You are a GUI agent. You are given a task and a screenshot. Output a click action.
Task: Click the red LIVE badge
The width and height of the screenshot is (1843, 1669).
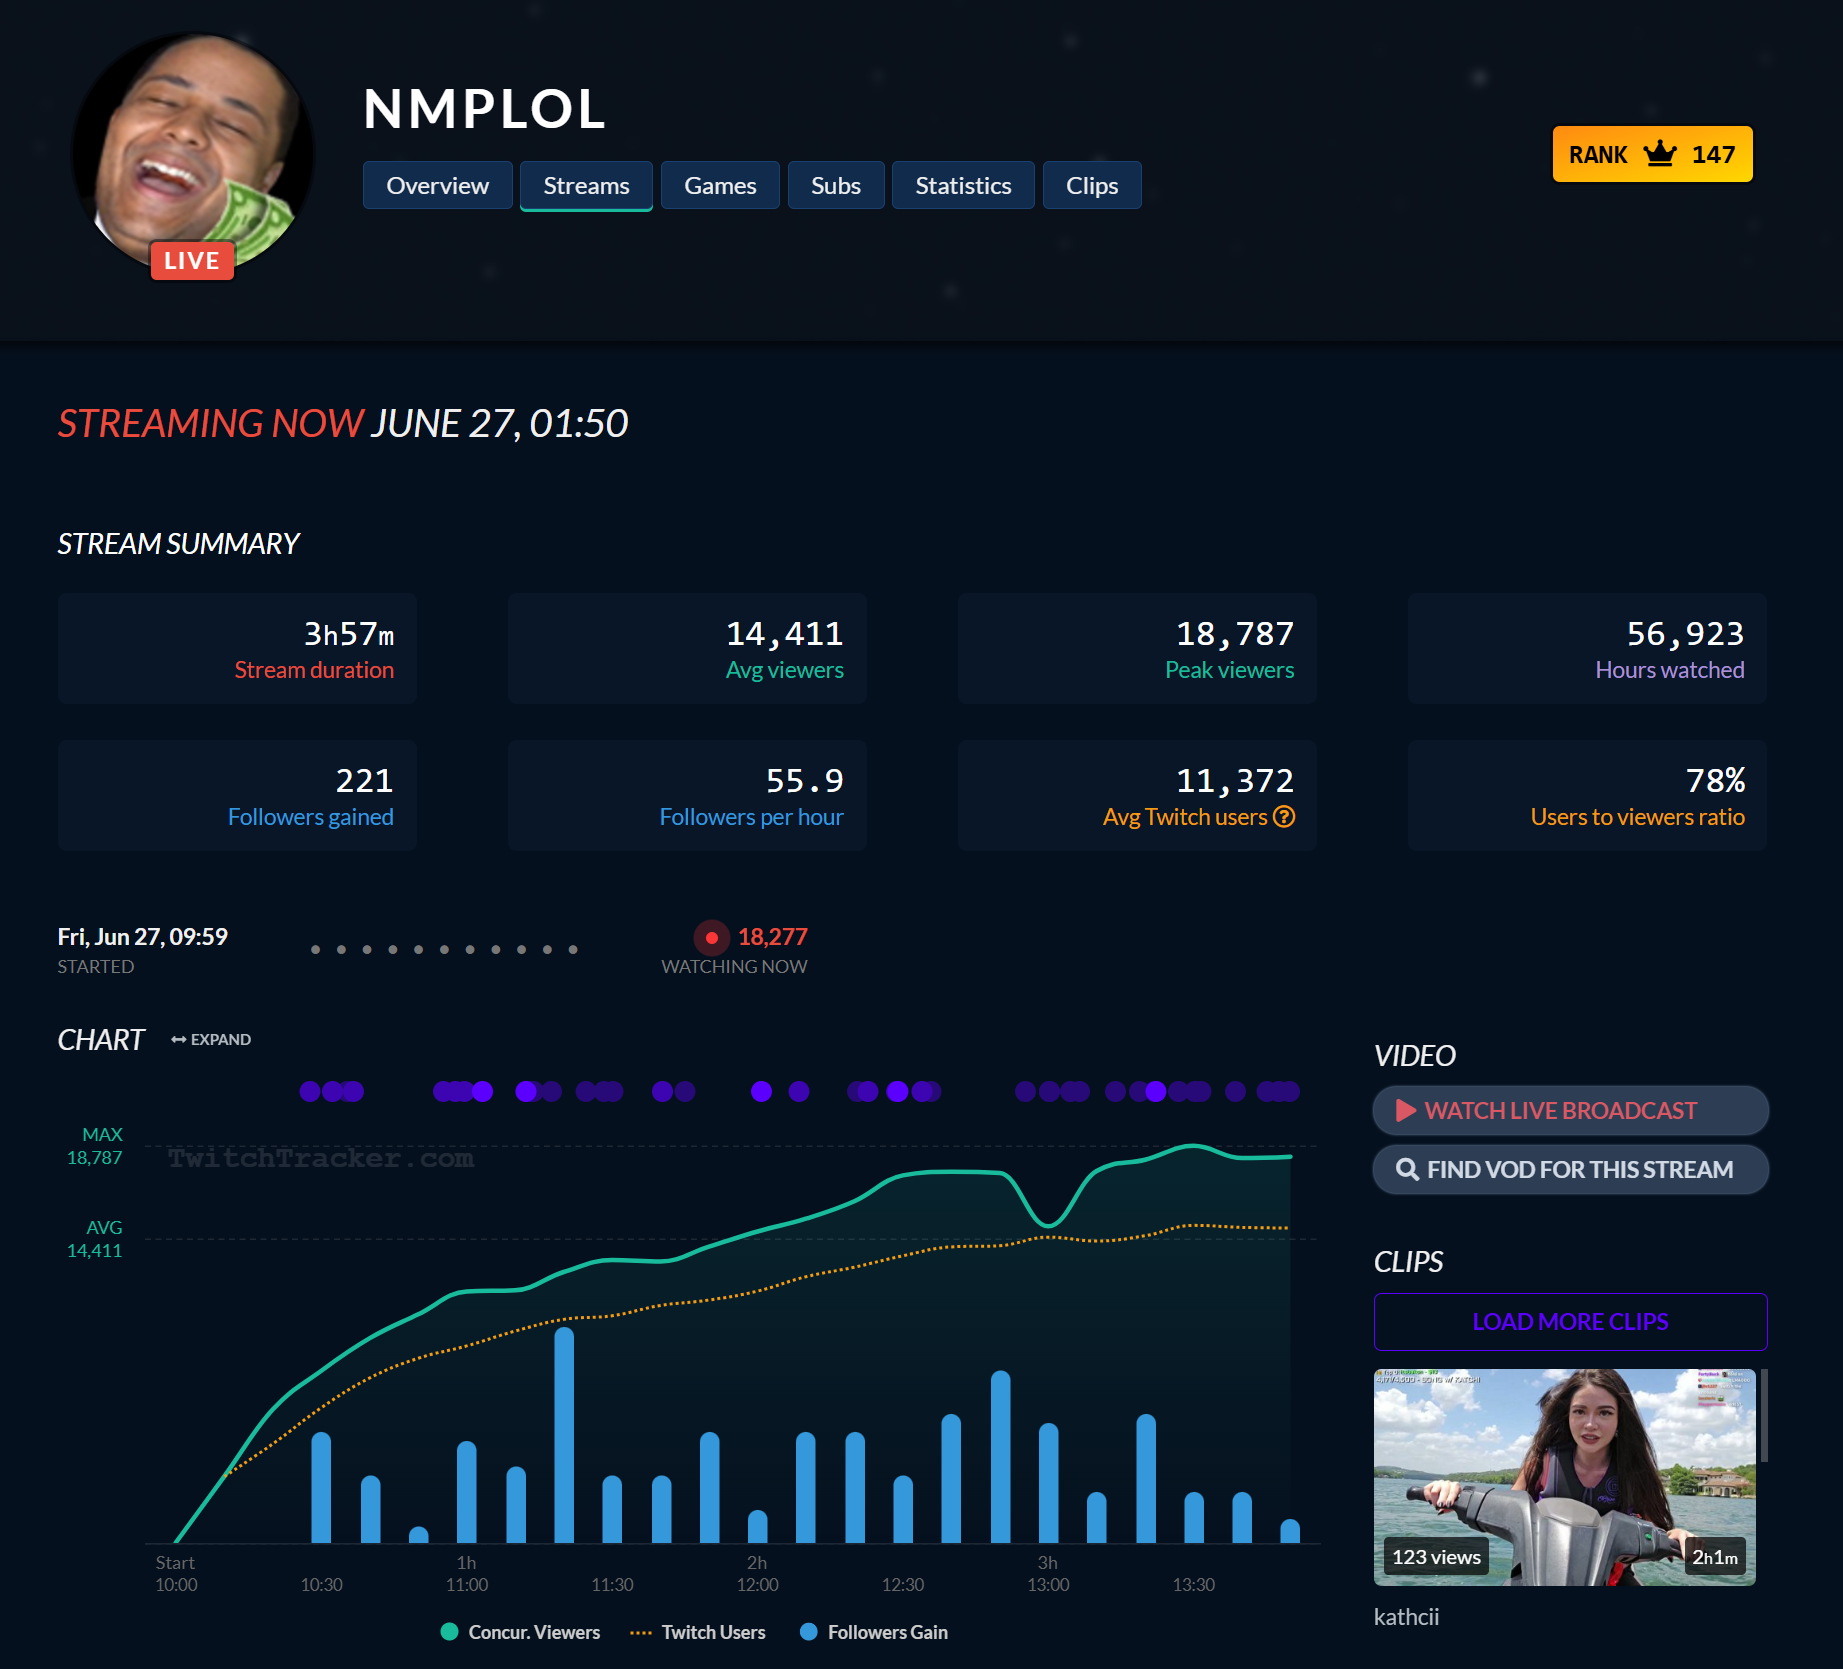[192, 261]
